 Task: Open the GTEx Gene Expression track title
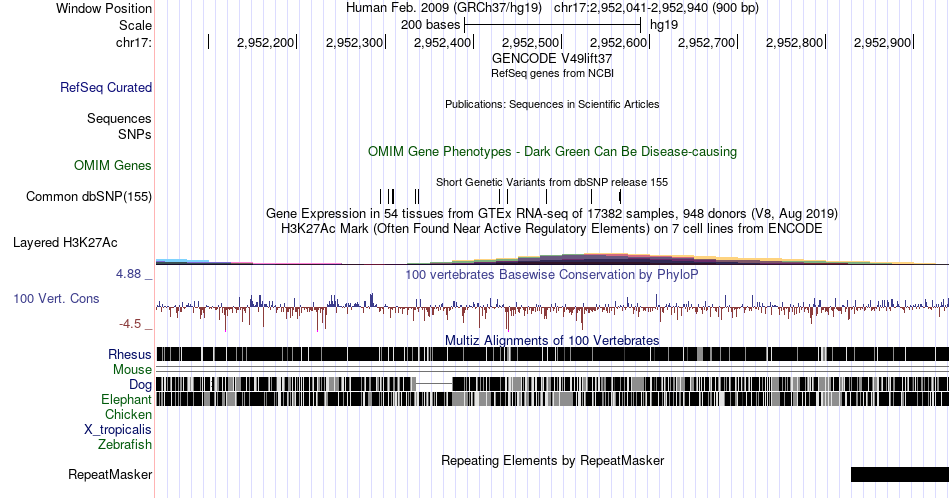click(x=552, y=213)
